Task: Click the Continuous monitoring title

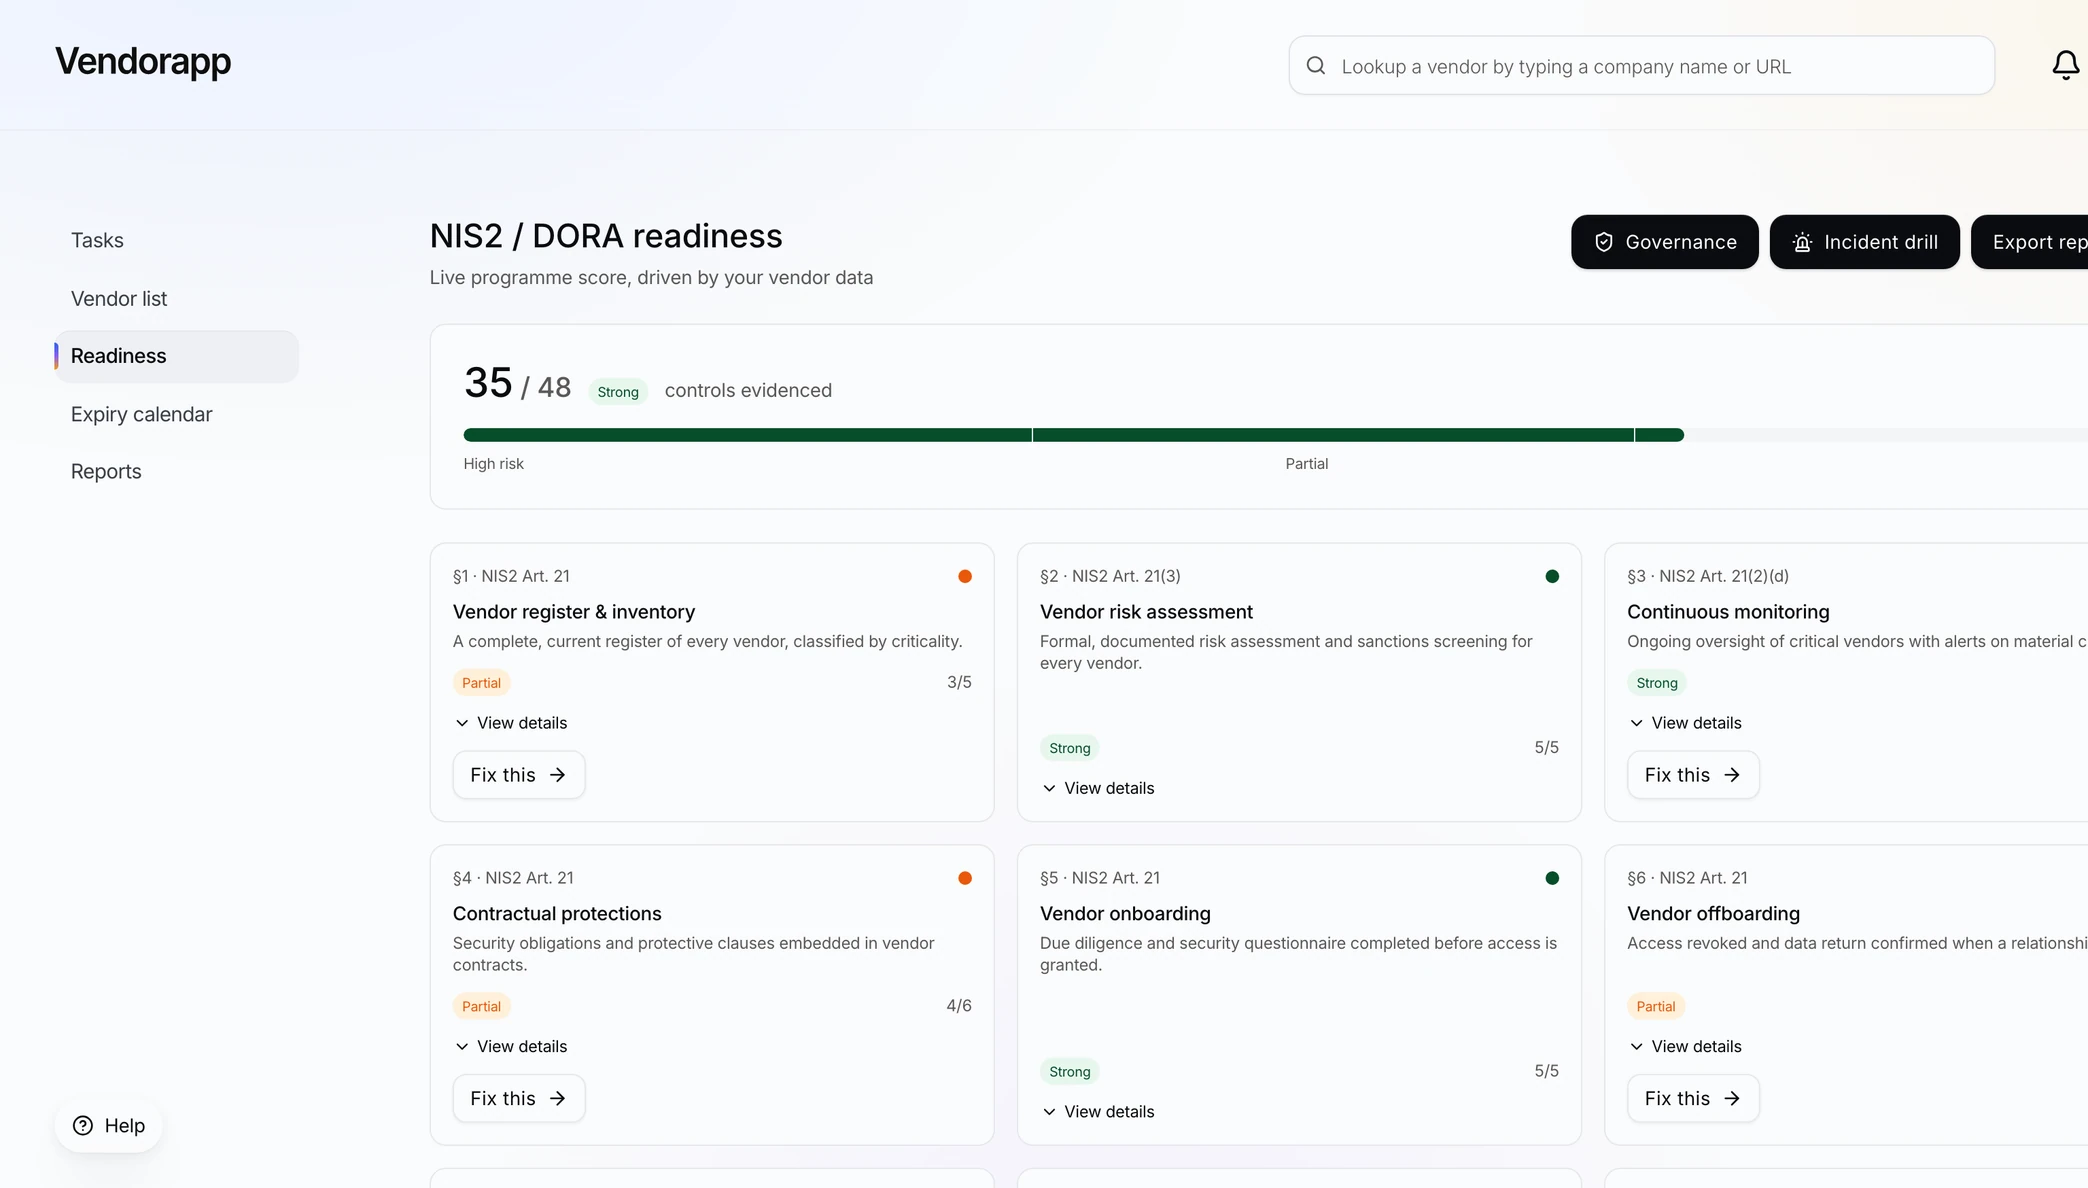Action: [x=1728, y=612]
